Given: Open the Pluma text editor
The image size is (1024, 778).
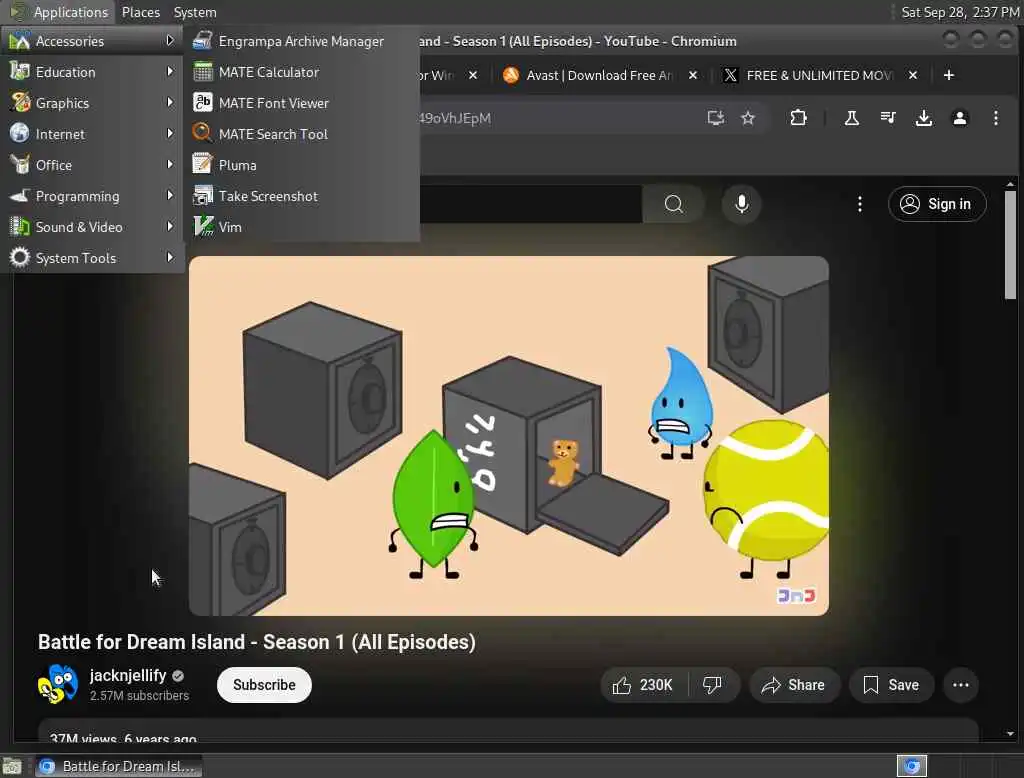Looking at the screenshot, I should tap(301, 165).
